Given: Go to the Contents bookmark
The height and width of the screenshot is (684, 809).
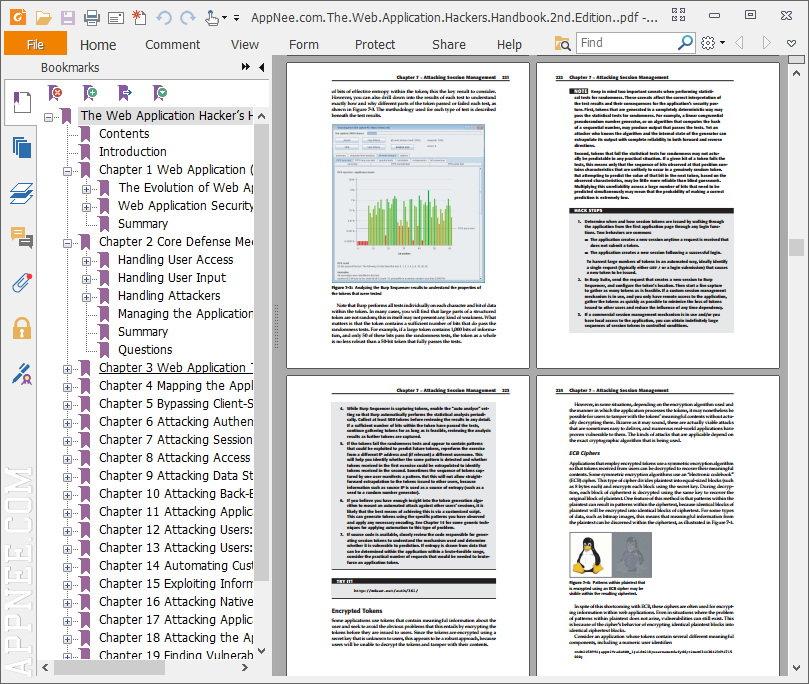Looking at the screenshot, I should [x=124, y=134].
